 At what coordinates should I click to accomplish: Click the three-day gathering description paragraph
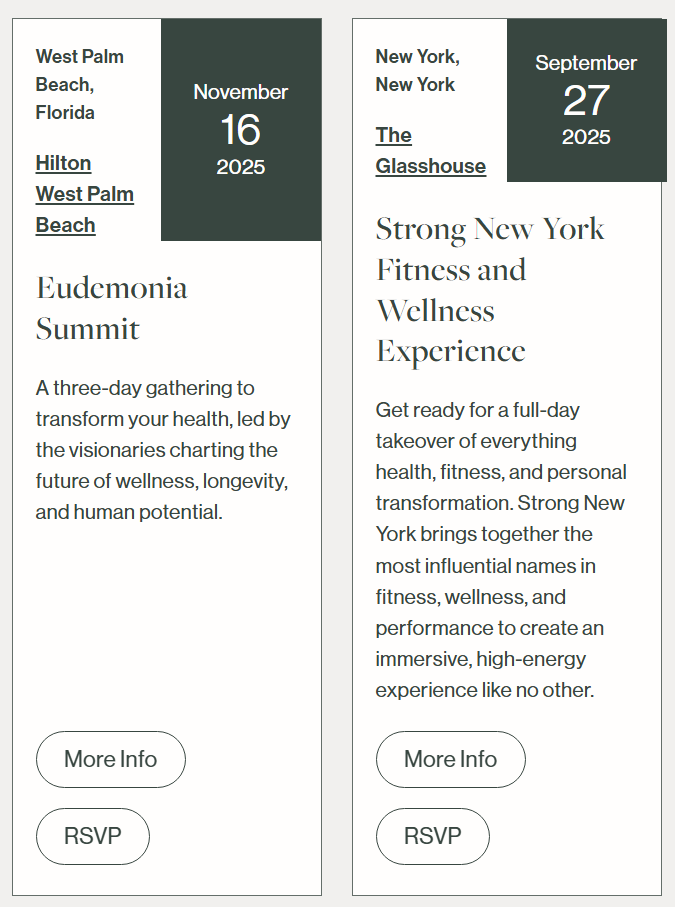tap(163, 449)
